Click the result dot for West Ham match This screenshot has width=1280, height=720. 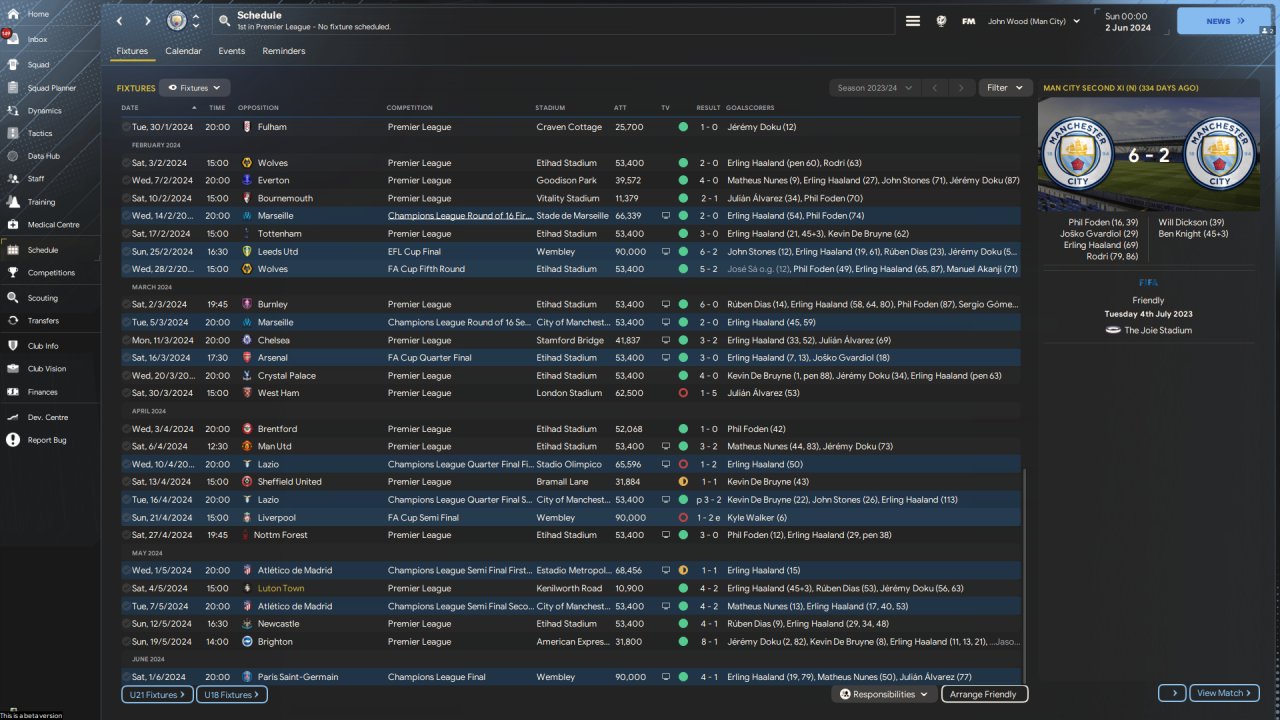683,393
